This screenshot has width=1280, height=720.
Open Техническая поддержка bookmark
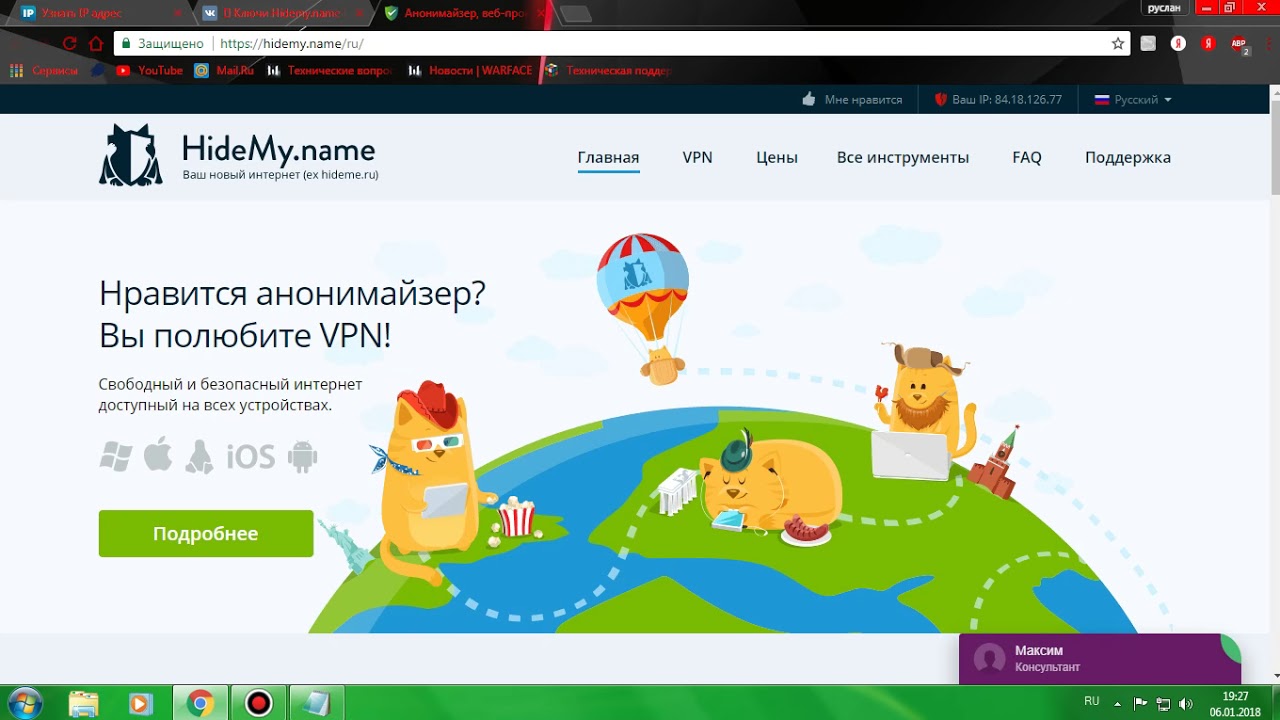point(607,71)
